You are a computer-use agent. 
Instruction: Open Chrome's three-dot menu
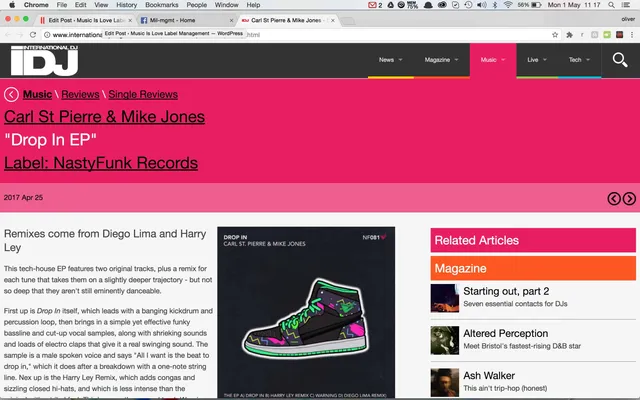632,35
